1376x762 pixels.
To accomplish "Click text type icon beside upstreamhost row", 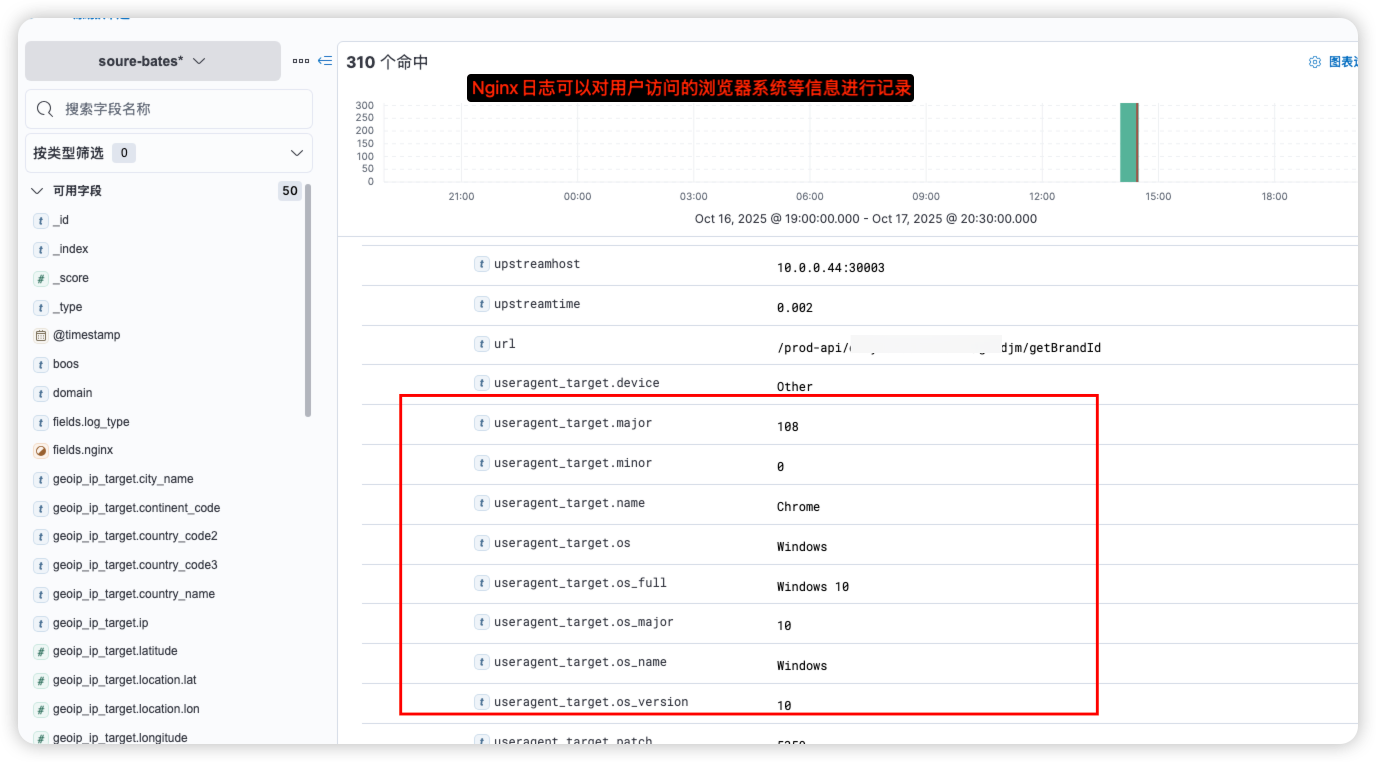I will tap(482, 264).
